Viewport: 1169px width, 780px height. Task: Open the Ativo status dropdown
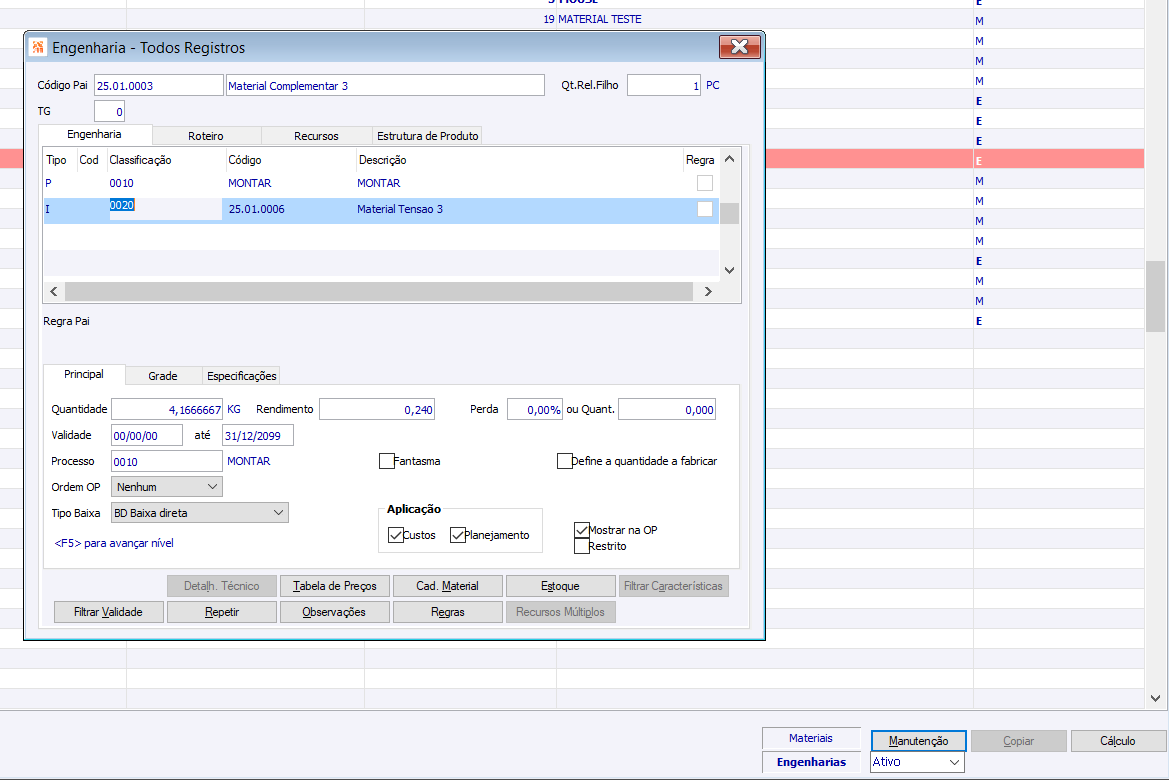917,762
